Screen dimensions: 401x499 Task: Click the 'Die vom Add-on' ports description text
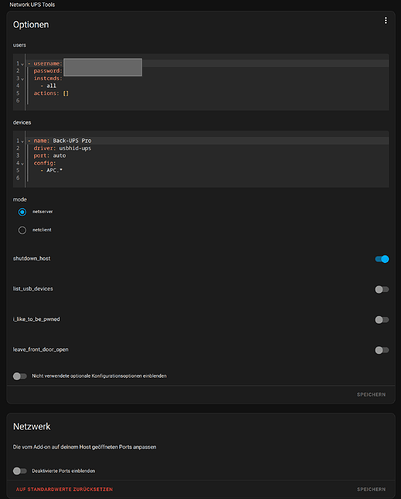[84, 447]
